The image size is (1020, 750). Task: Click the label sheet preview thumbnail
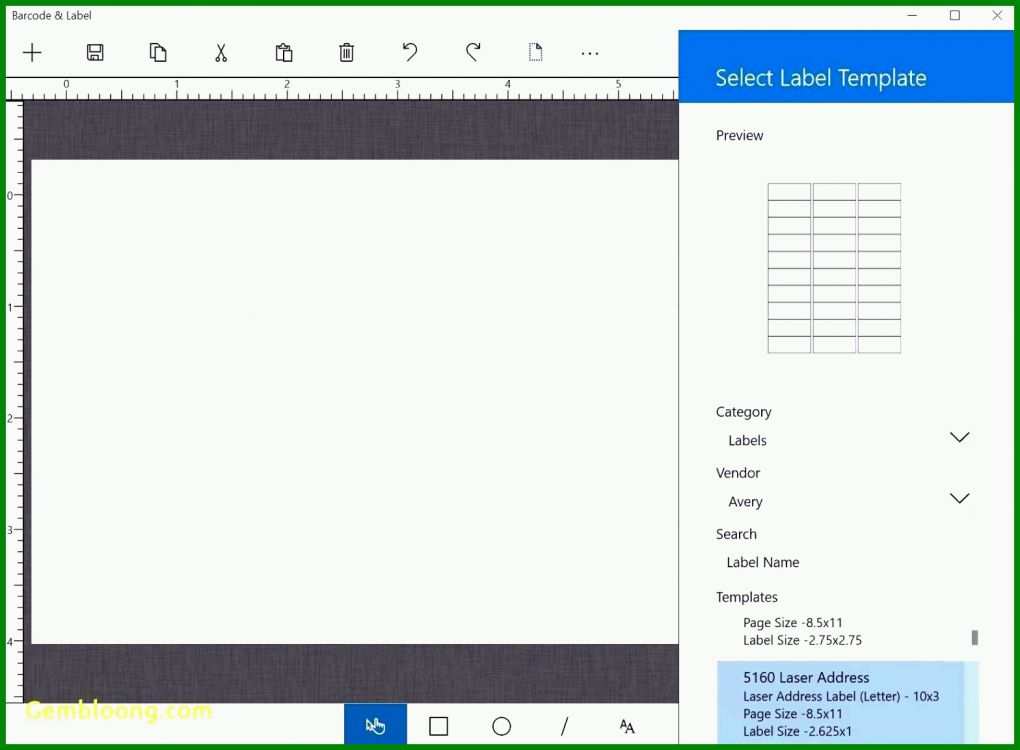coord(834,268)
